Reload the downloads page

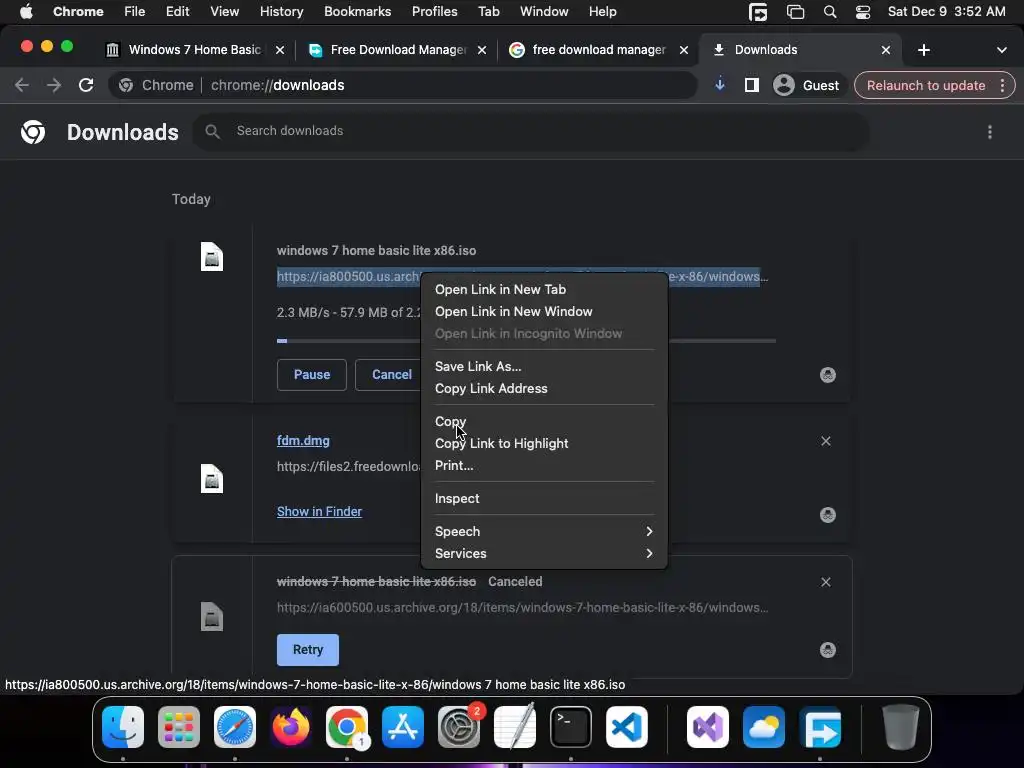tap(86, 85)
